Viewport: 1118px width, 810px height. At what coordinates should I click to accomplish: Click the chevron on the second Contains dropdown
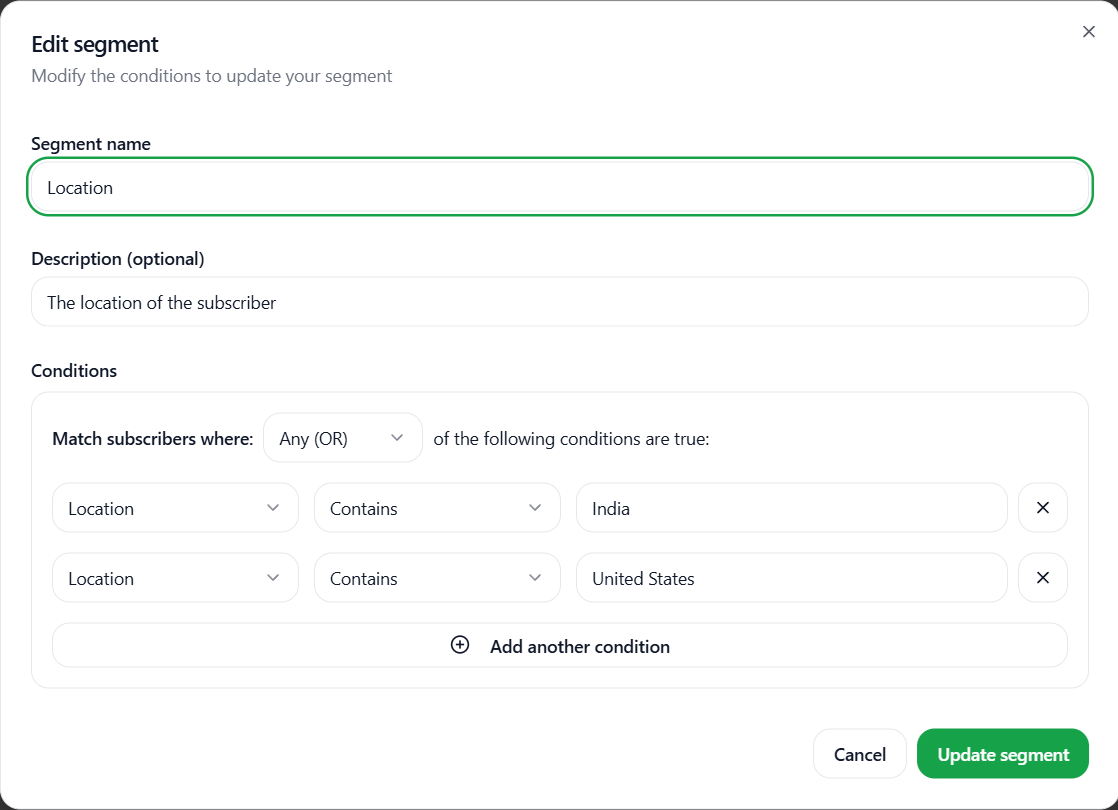click(534, 577)
